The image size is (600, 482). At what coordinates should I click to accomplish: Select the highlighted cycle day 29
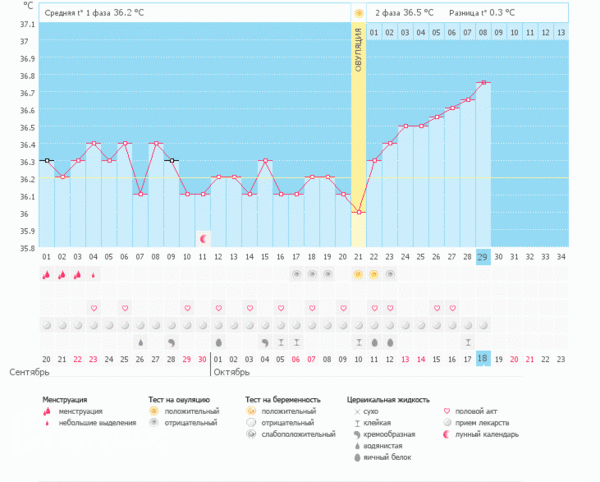click(x=483, y=257)
